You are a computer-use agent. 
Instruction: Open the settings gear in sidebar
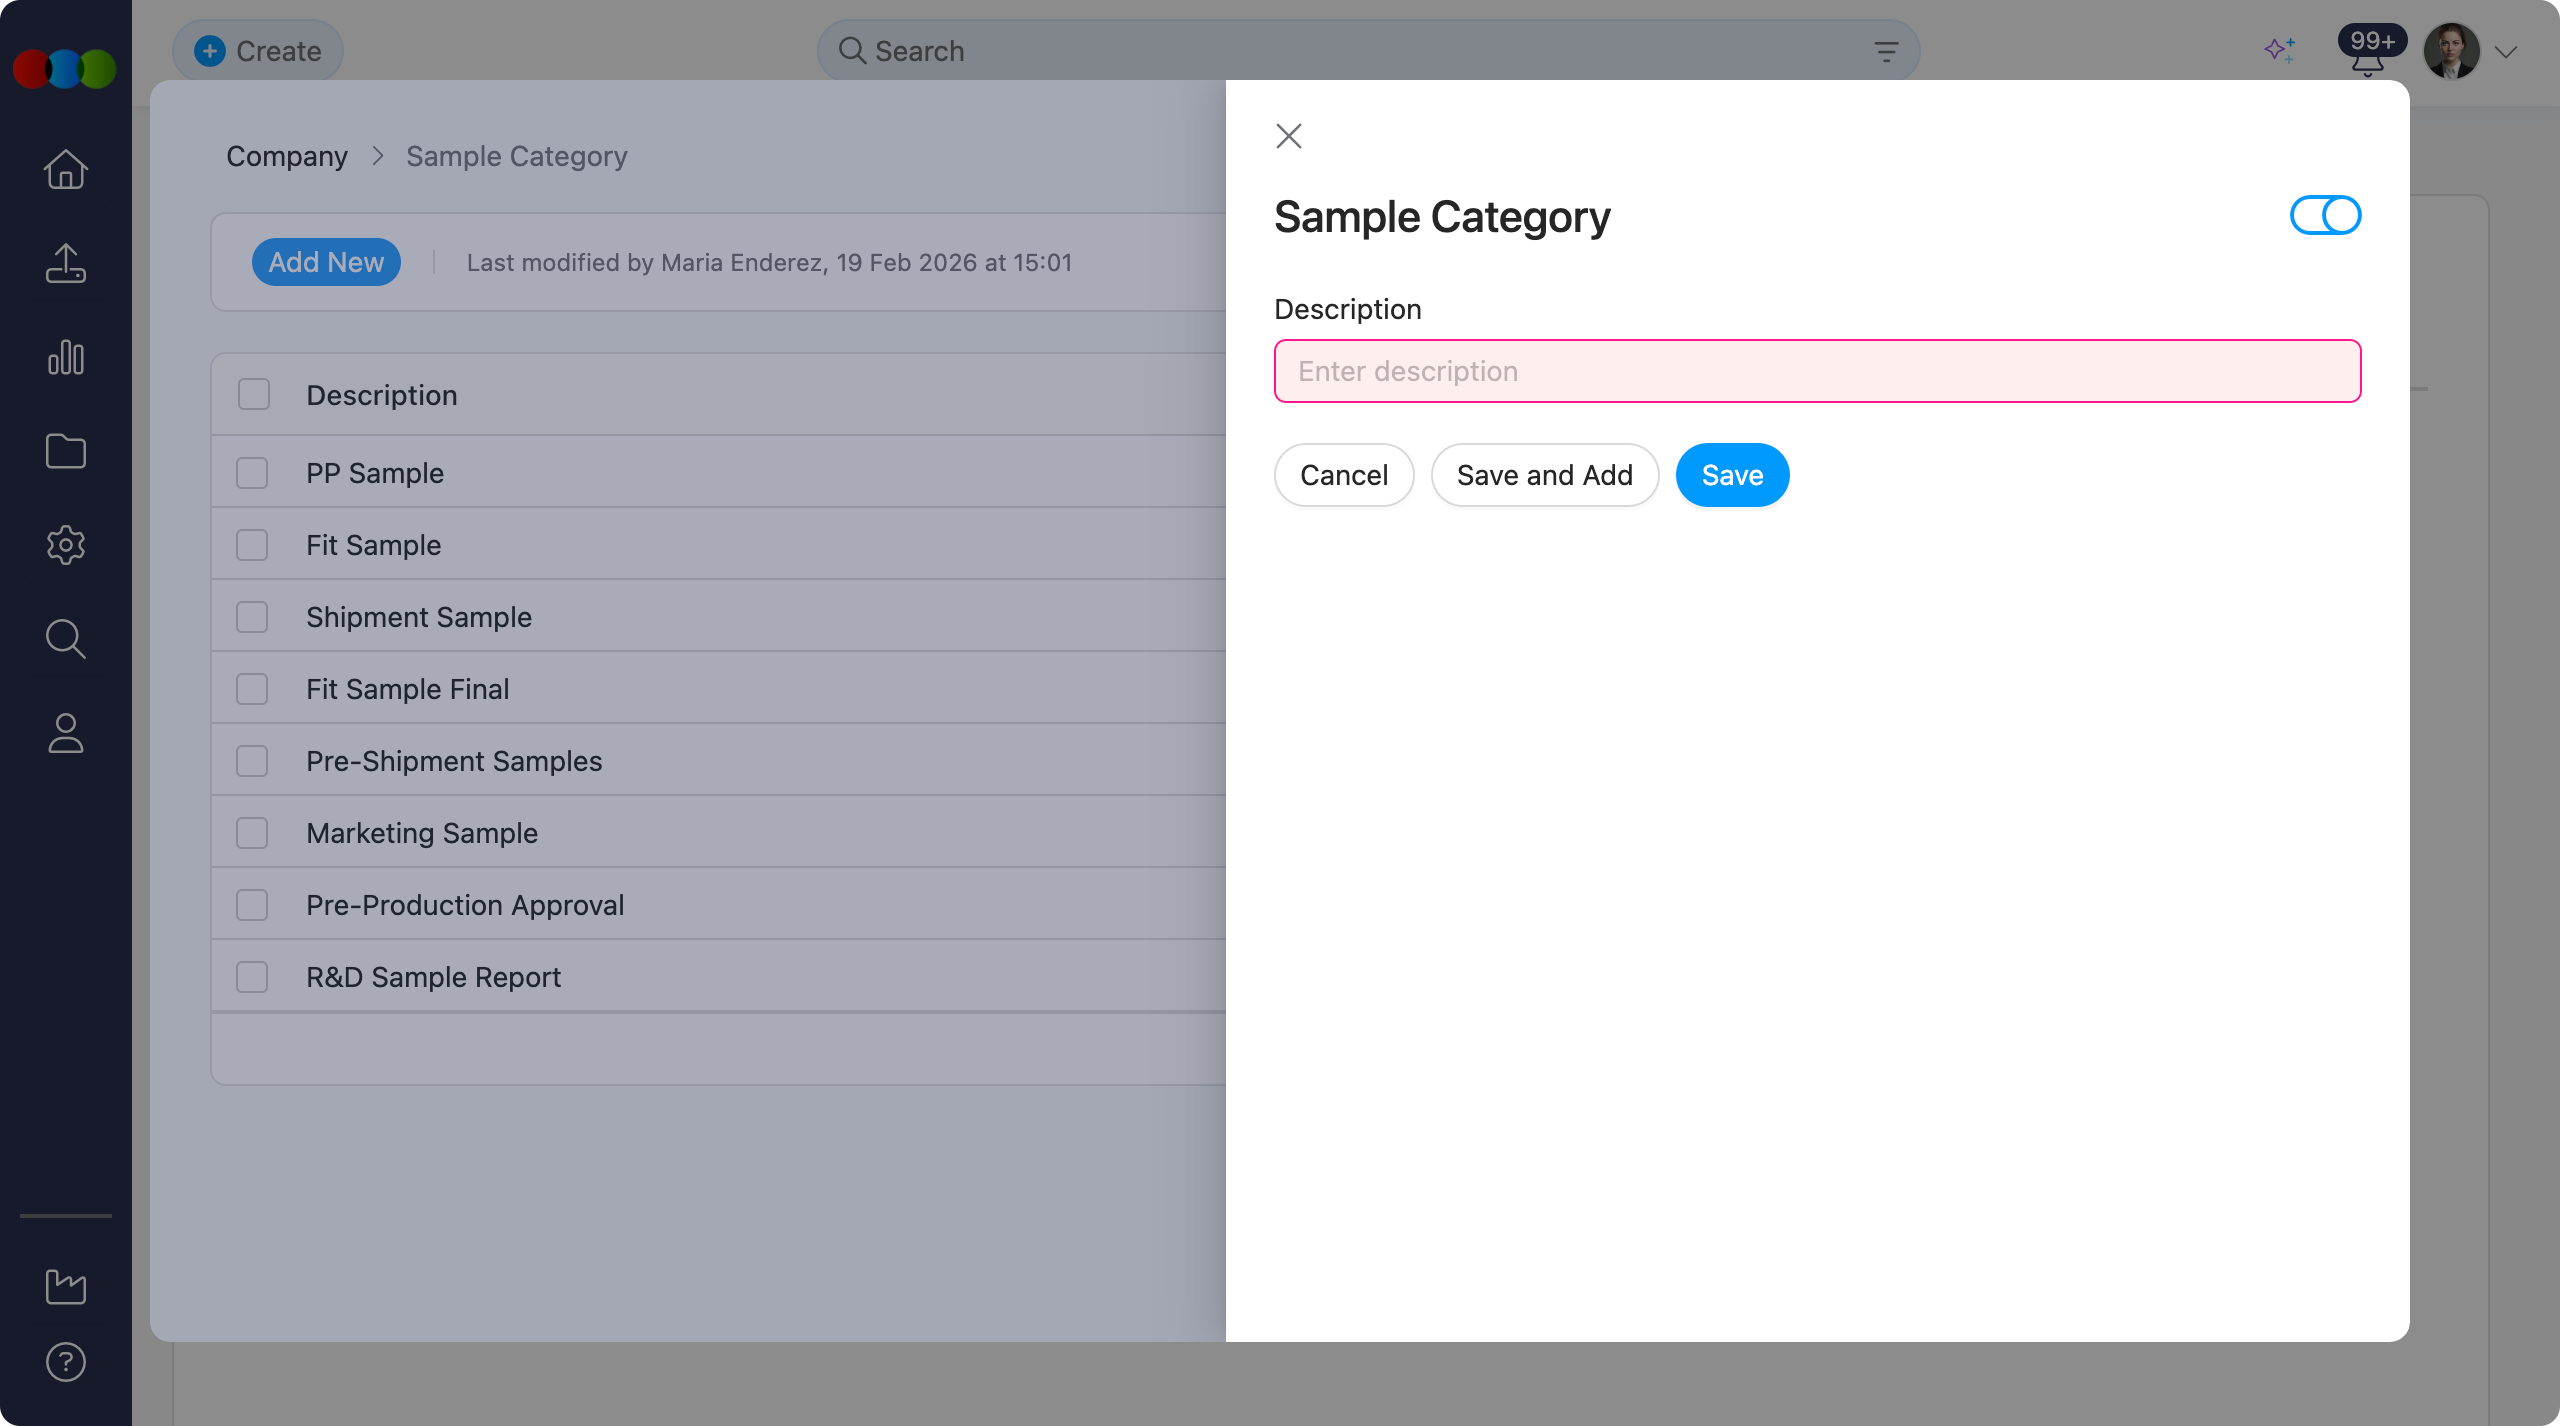click(65, 545)
